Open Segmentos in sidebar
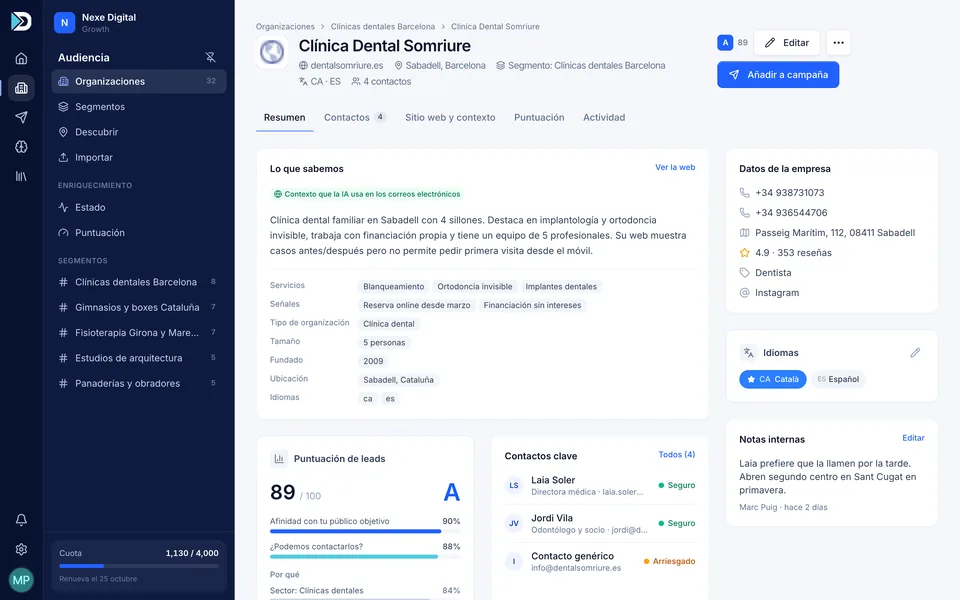 pyautogui.click(x=139, y=107)
